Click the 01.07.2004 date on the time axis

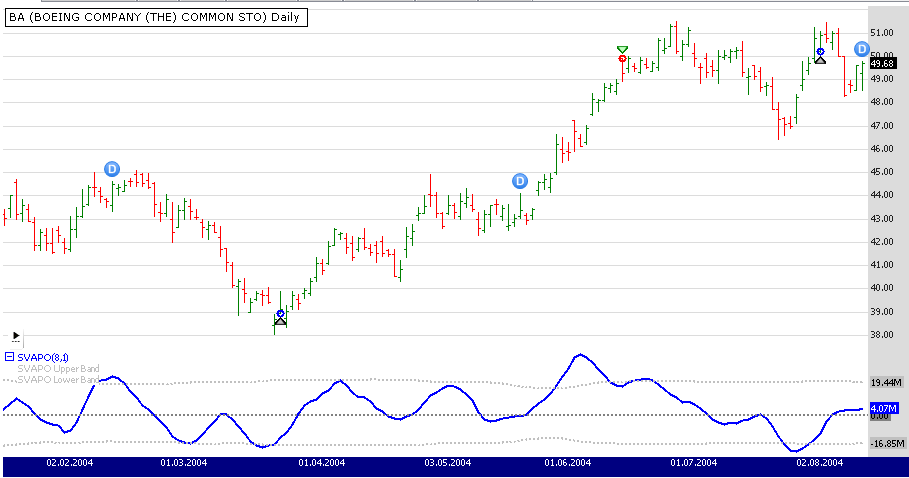(x=694, y=463)
